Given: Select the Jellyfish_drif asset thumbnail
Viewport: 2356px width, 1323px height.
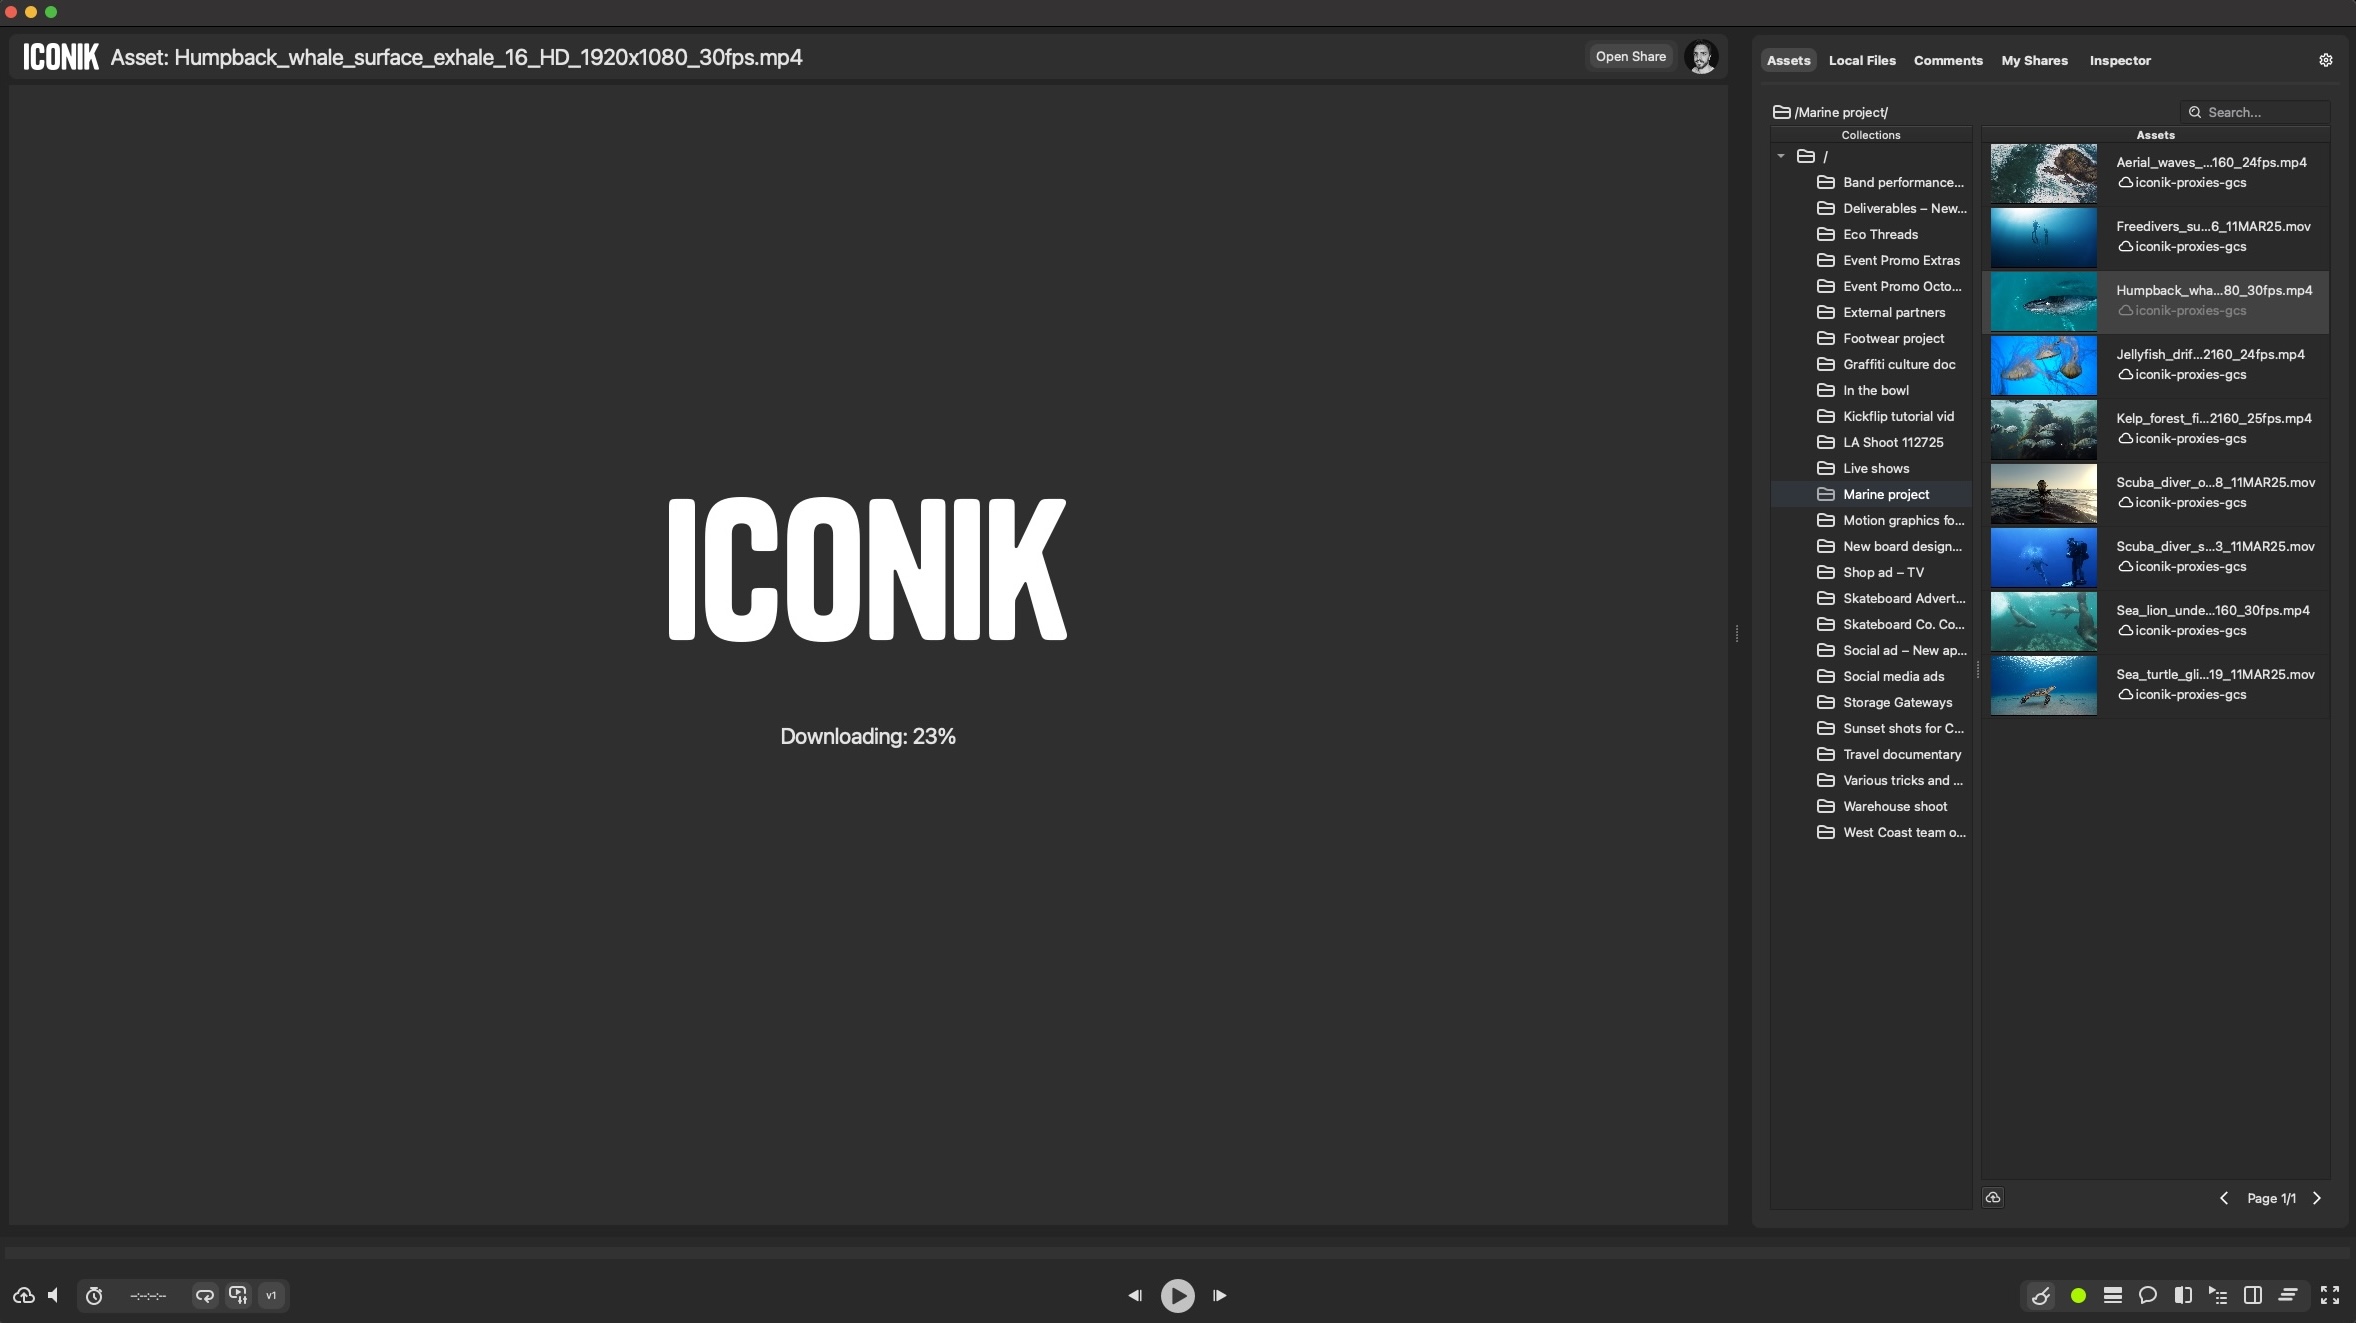Looking at the screenshot, I should pyautogui.click(x=2043, y=365).
